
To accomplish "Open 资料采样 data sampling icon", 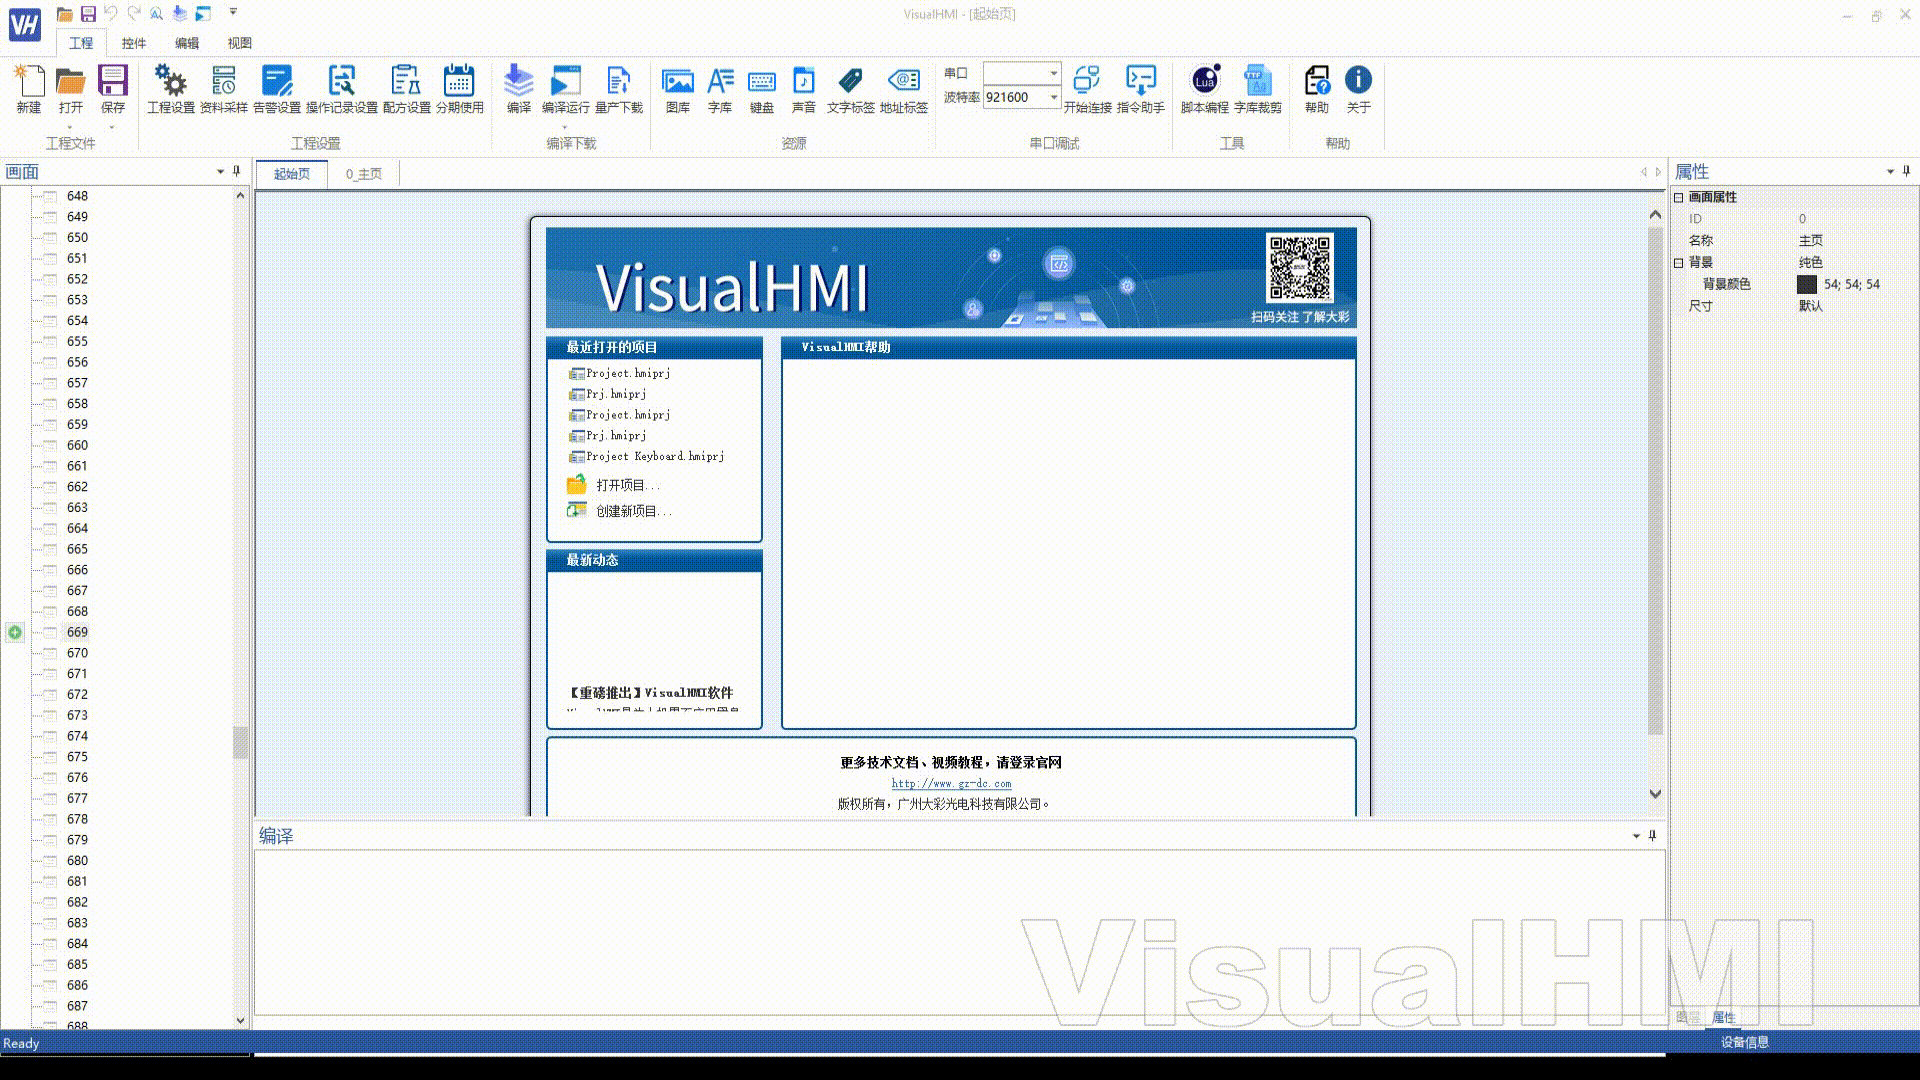I will pos(223,82).
